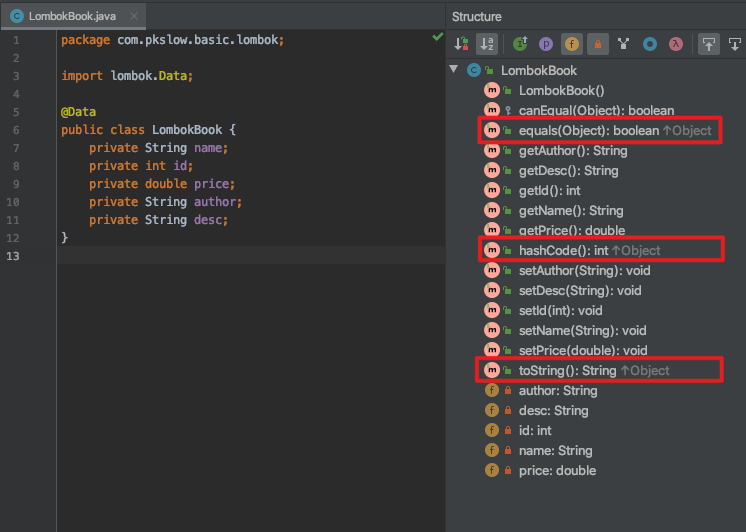The width and height of the screenshot is (746, 532).
Task: Select id: int field
Action: click(535, 430)
